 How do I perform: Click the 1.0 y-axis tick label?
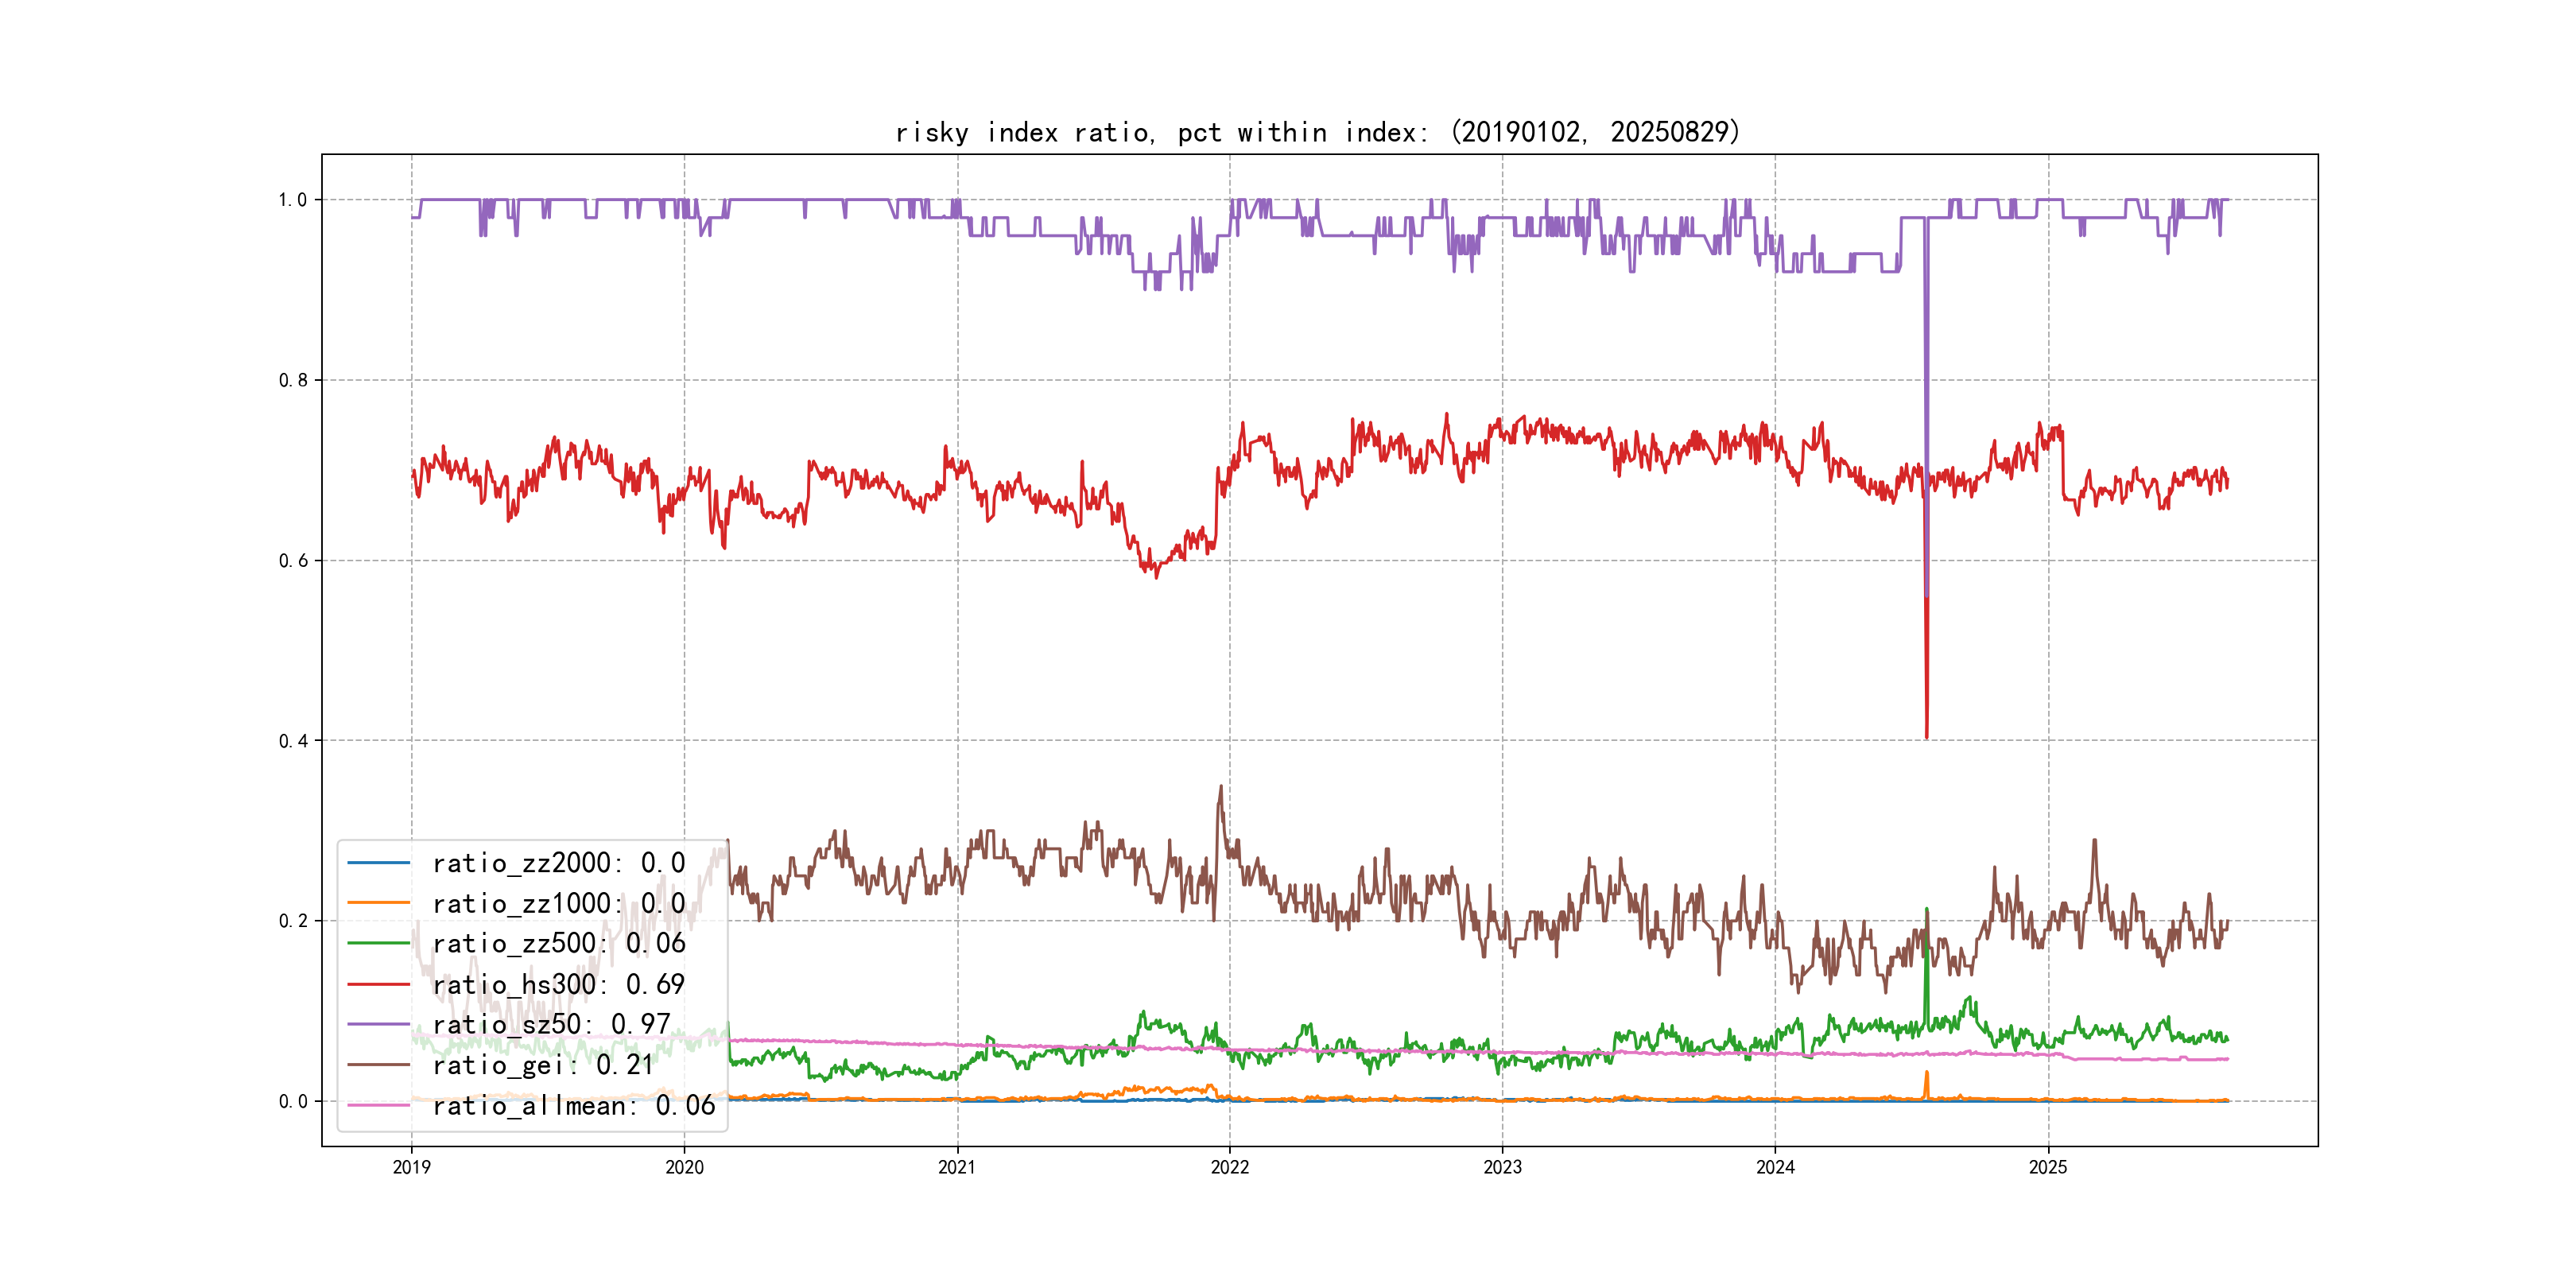pyautogui.click(x=292, y=200)
